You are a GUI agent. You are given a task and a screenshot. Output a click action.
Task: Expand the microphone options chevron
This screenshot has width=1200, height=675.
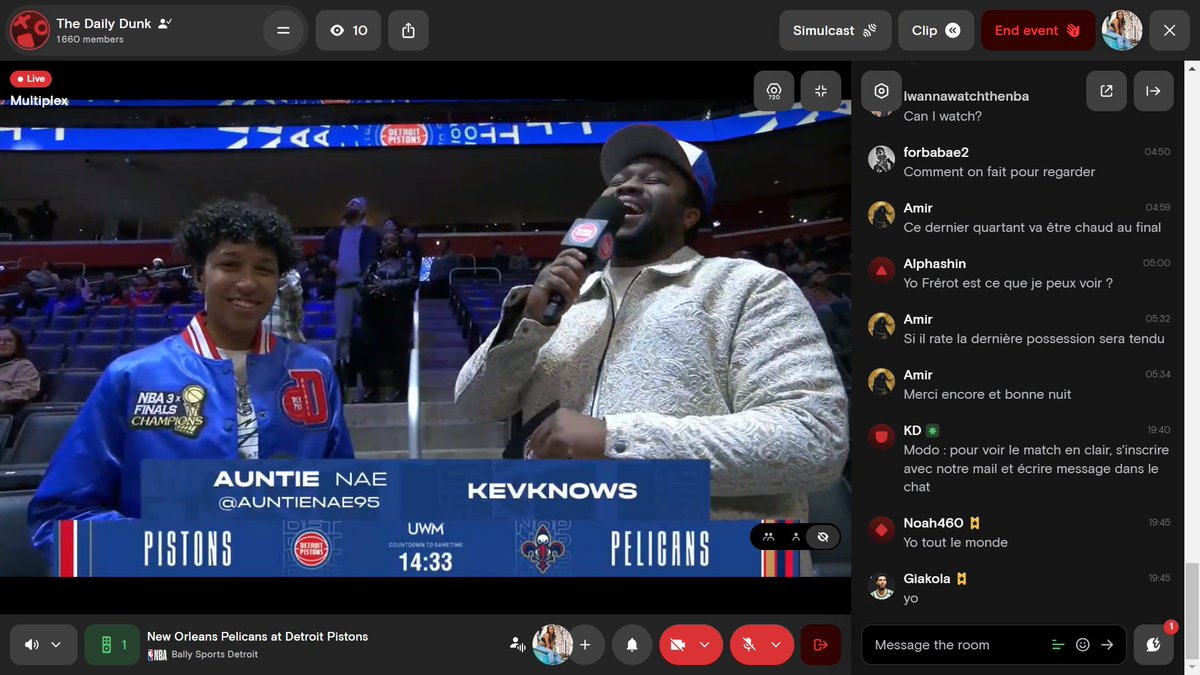coord(777,645)
